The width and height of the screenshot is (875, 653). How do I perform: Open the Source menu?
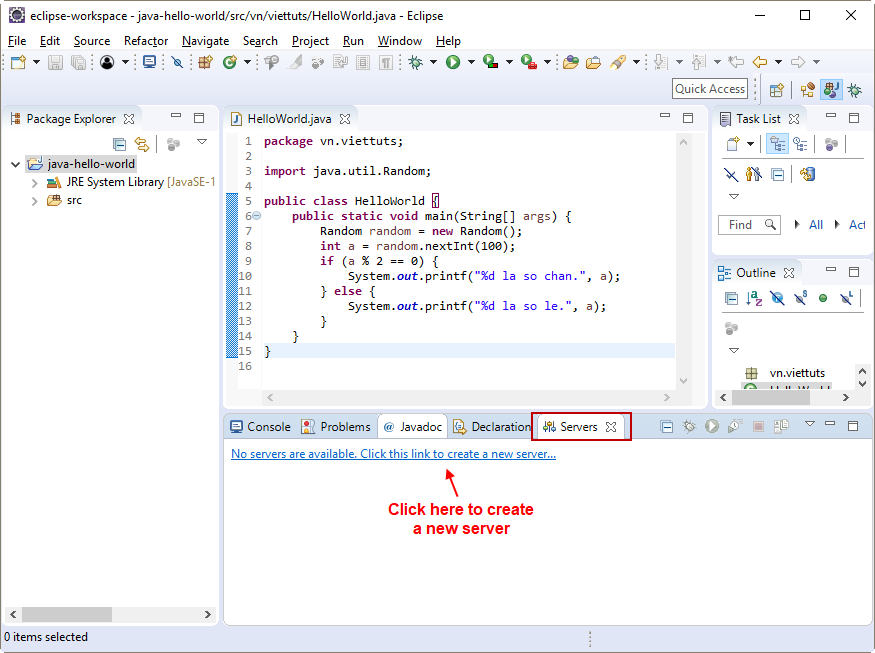92,41
